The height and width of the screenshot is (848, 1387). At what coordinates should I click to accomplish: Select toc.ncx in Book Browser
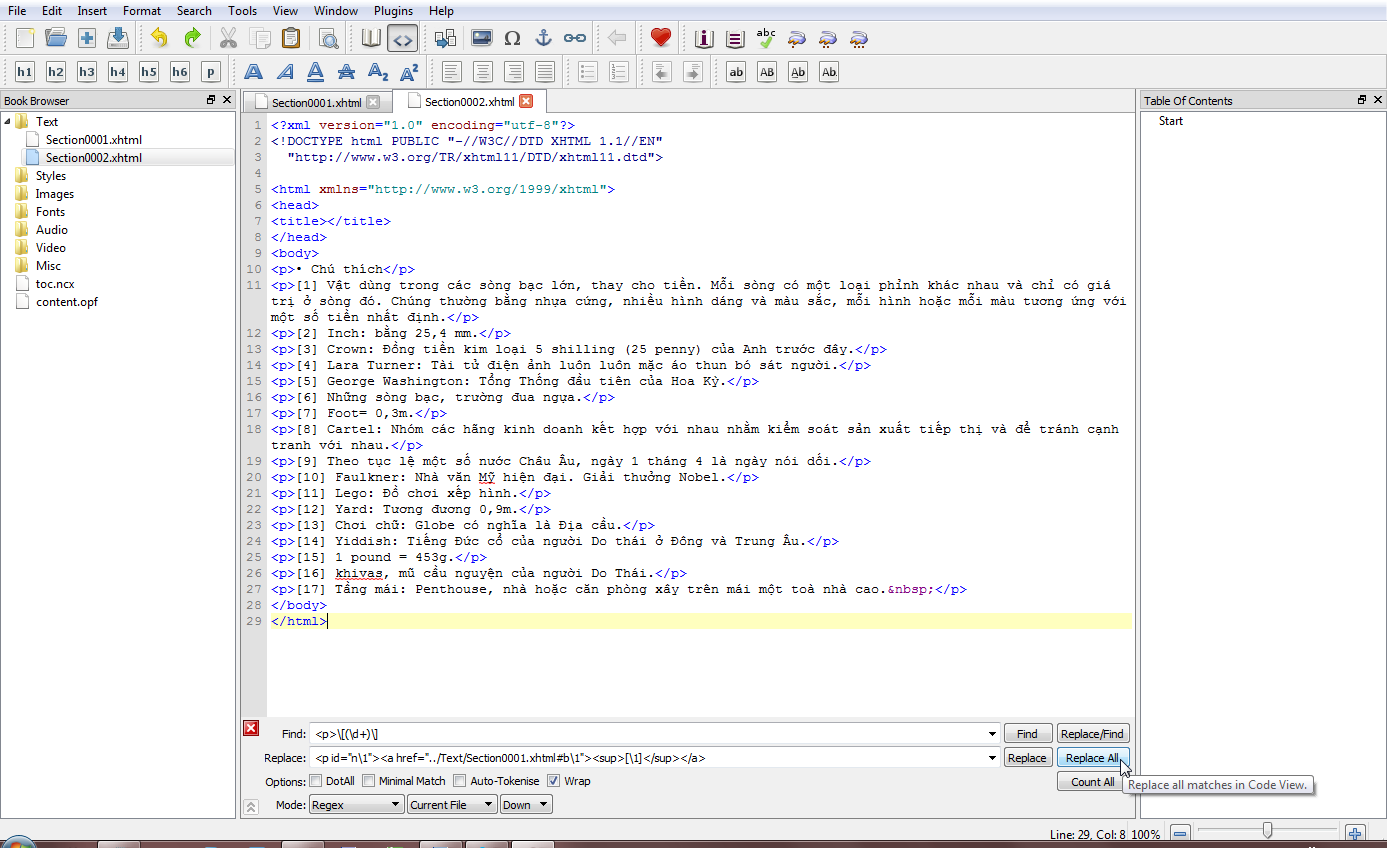pos(55,284)
